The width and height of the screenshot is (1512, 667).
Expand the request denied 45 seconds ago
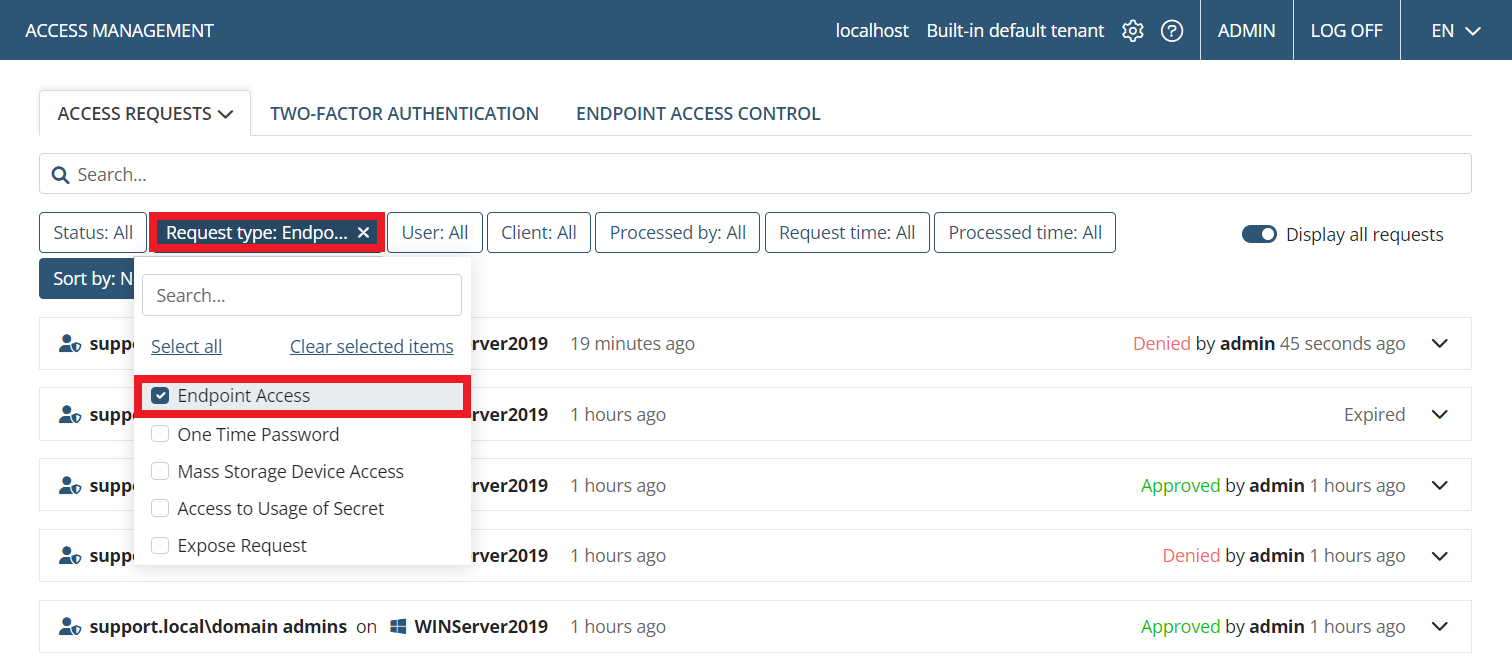click(x=1440, y=344)
